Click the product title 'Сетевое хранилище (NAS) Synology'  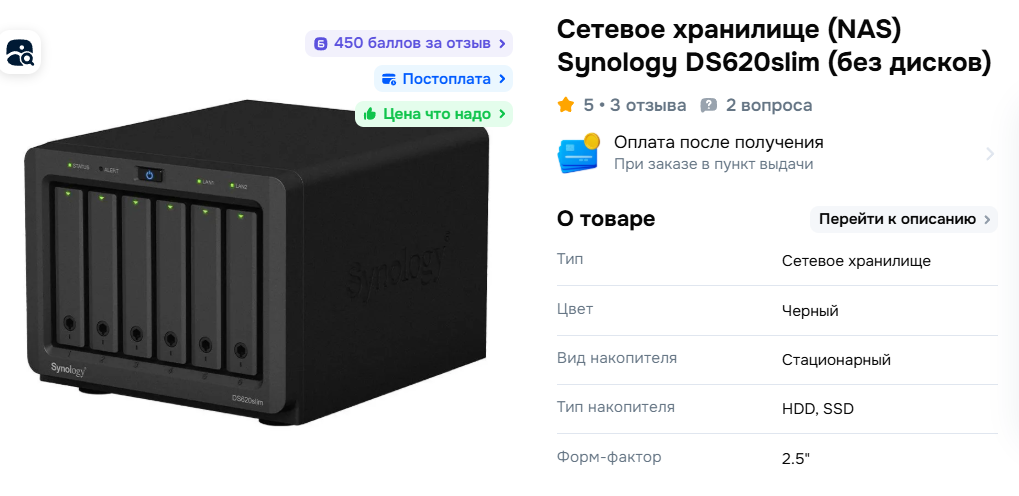[x=774, y=46]
